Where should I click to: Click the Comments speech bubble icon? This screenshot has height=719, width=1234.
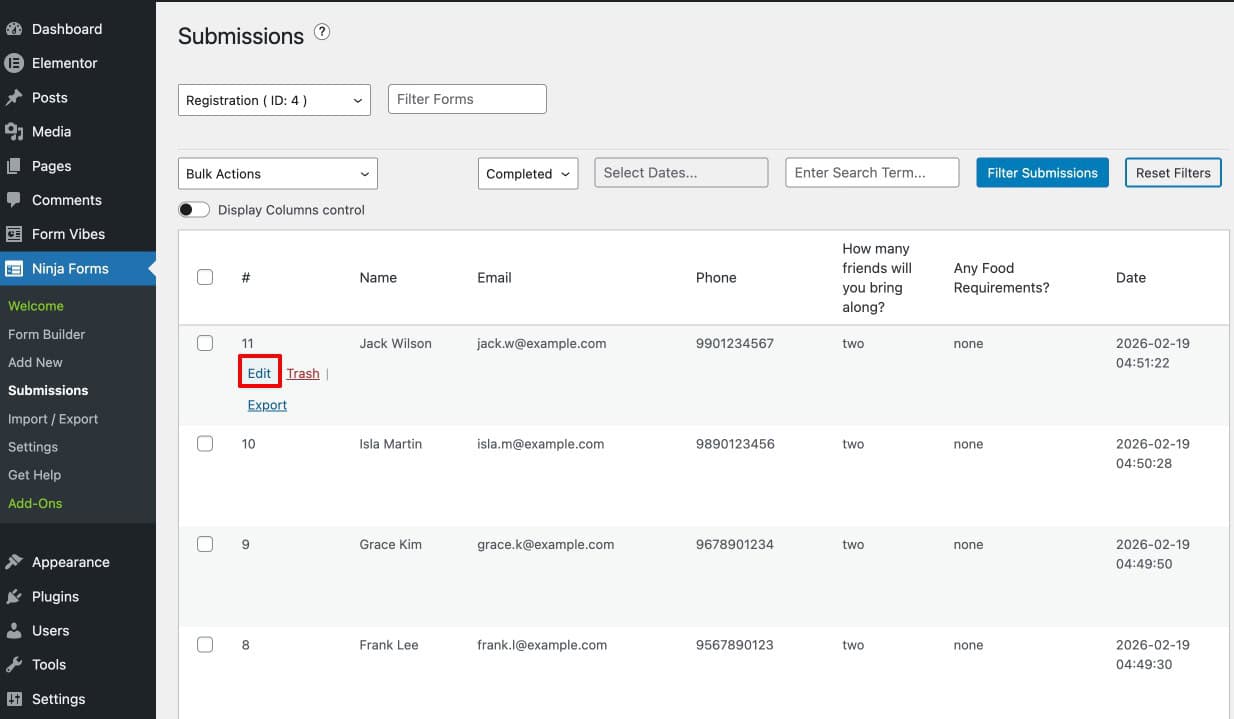14,200
